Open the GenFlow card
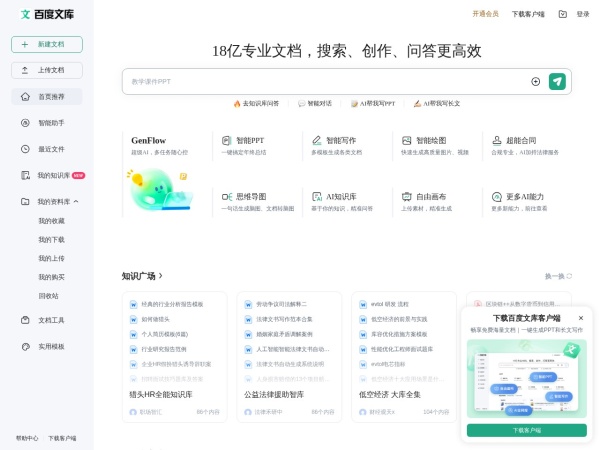This screenshot has height=450, width=600. tap(160, 145)
